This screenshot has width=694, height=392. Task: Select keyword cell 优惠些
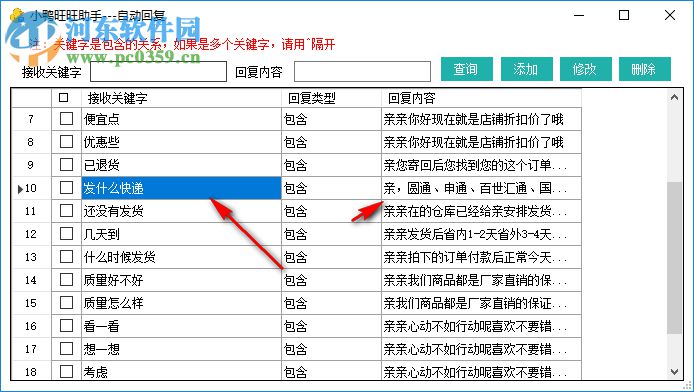pyautogui.click(x=181, y=142)
